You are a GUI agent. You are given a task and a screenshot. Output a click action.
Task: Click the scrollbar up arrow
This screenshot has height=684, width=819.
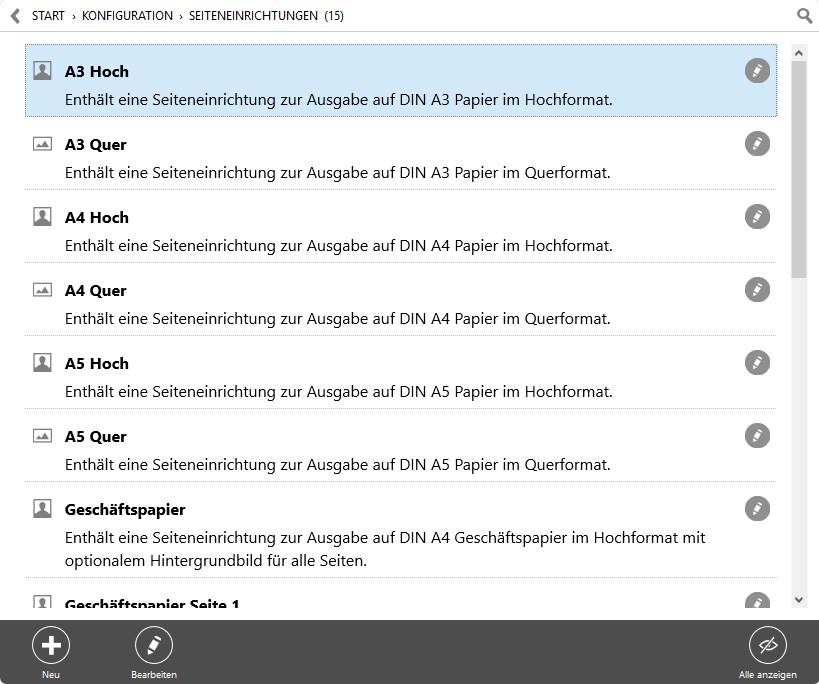click(799, 53)
